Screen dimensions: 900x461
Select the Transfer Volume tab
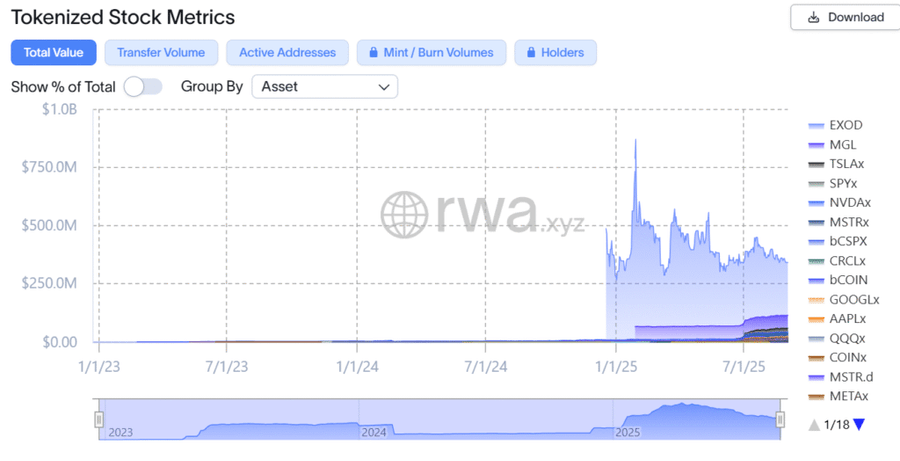[161, 53]
